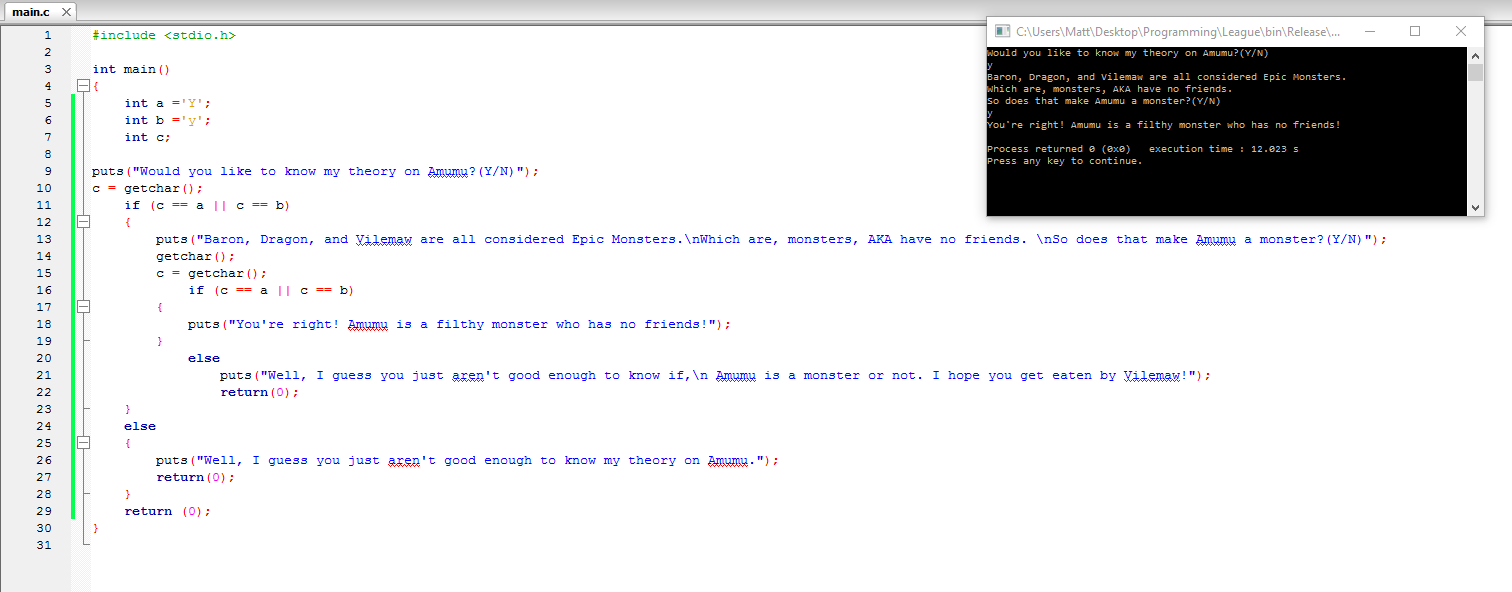Open the console window system menu icon
1512x592 pixels.
click(x=1001, y=31)
